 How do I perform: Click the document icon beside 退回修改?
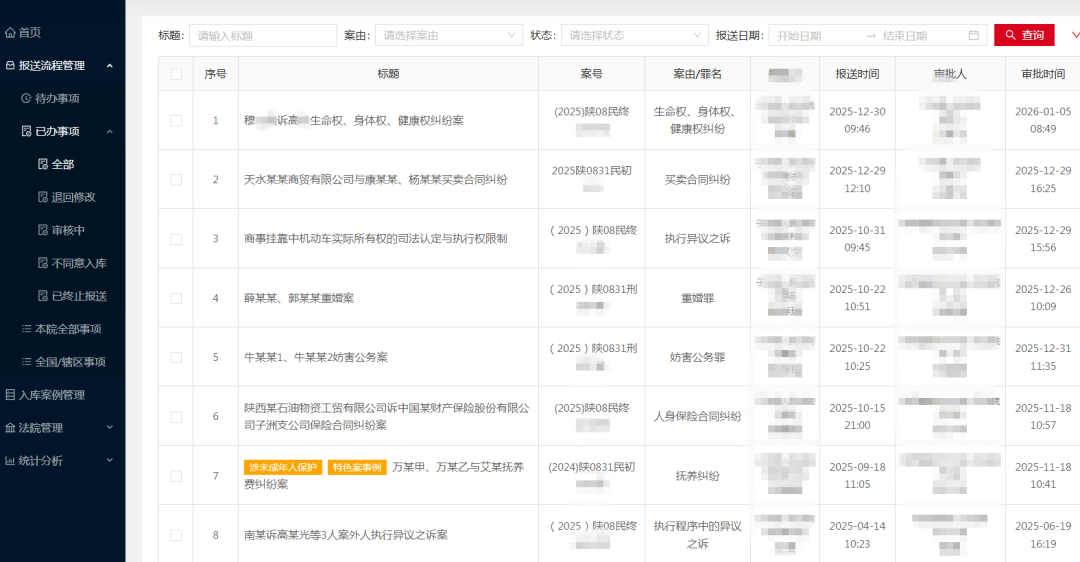42,197
